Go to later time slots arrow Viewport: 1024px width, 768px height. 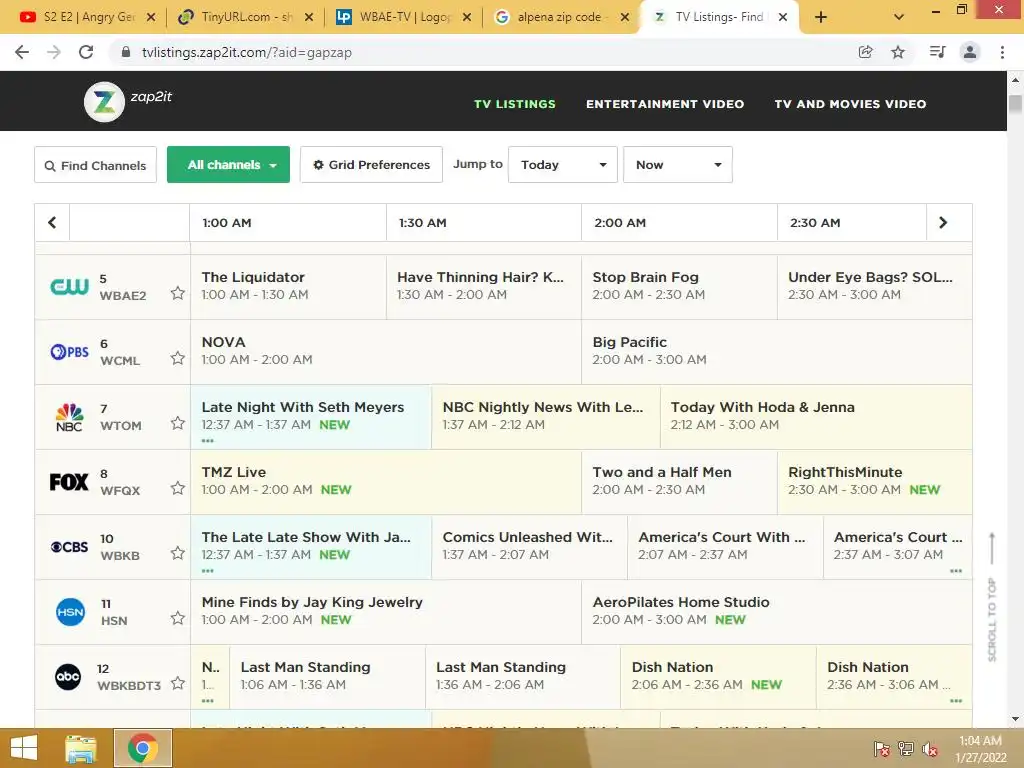coord(943,223)
